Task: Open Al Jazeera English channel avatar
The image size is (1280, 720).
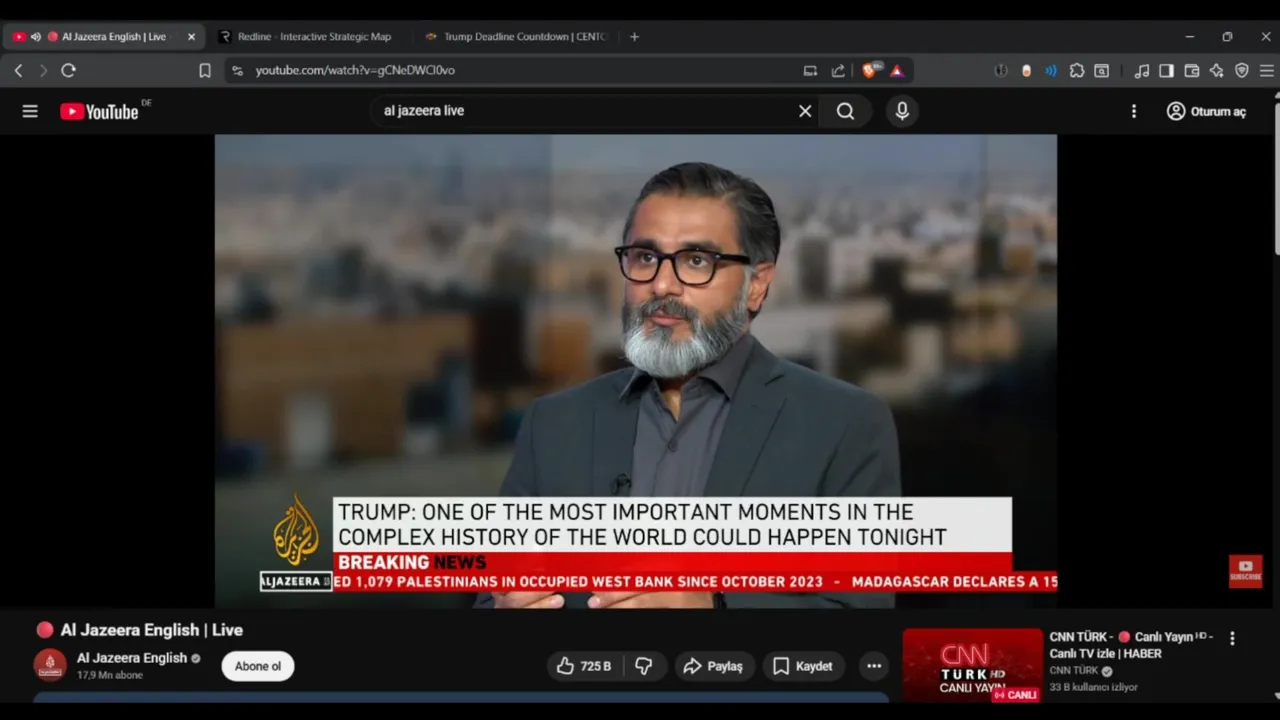Action: 50,665
